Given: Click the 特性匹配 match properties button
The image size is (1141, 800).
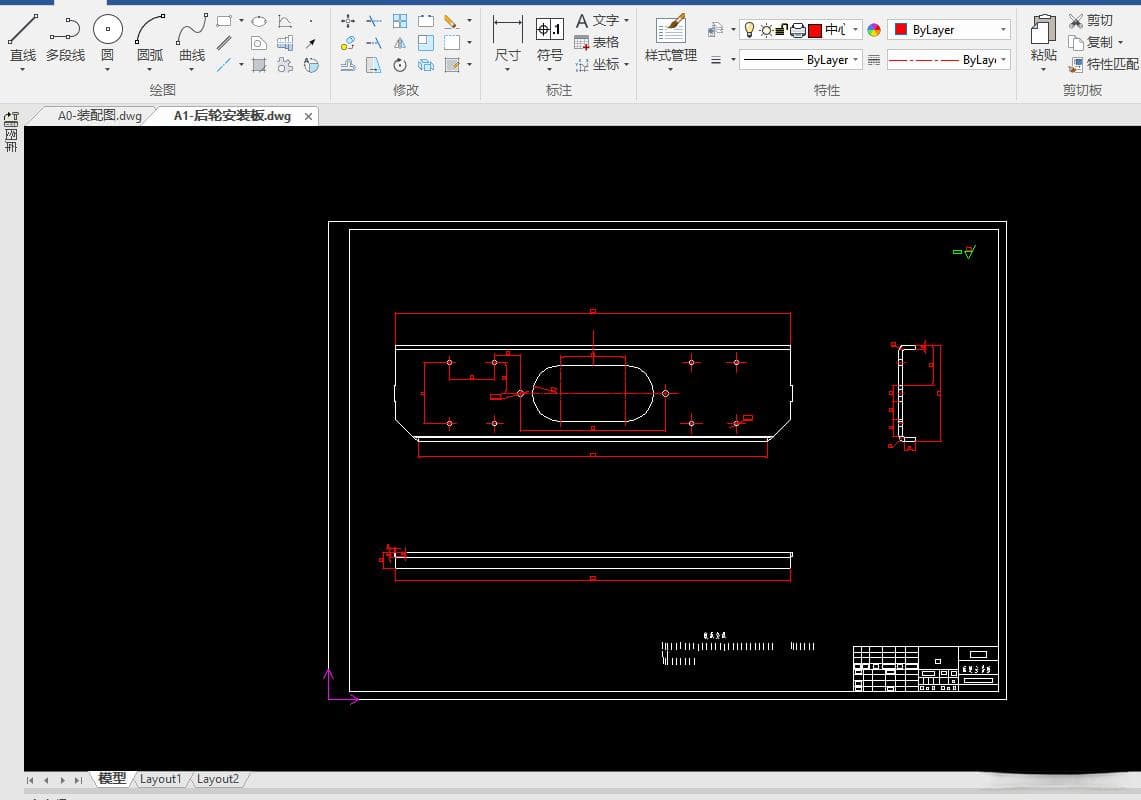Looking at the screenshot, I should click(x=1103, y=65).
